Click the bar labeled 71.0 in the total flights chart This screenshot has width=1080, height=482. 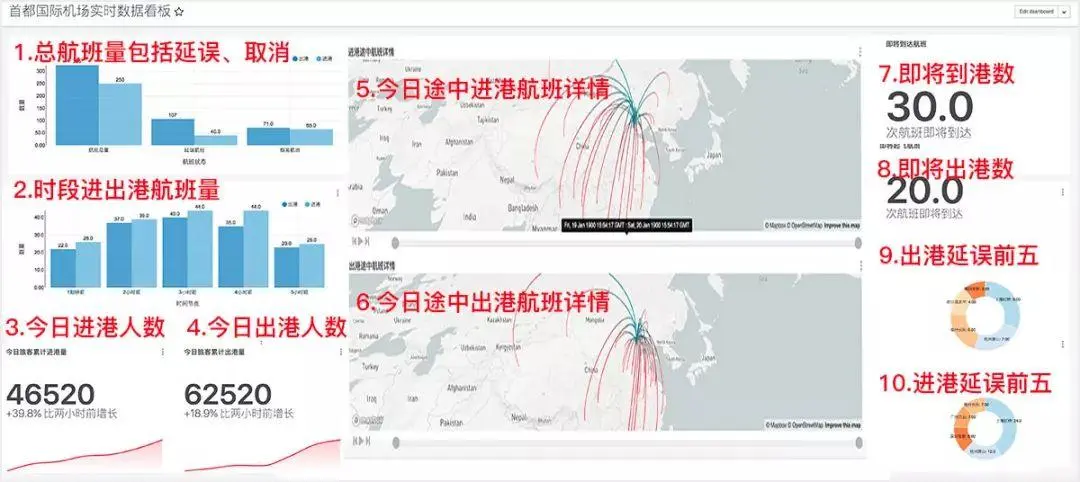pos(268,136)
